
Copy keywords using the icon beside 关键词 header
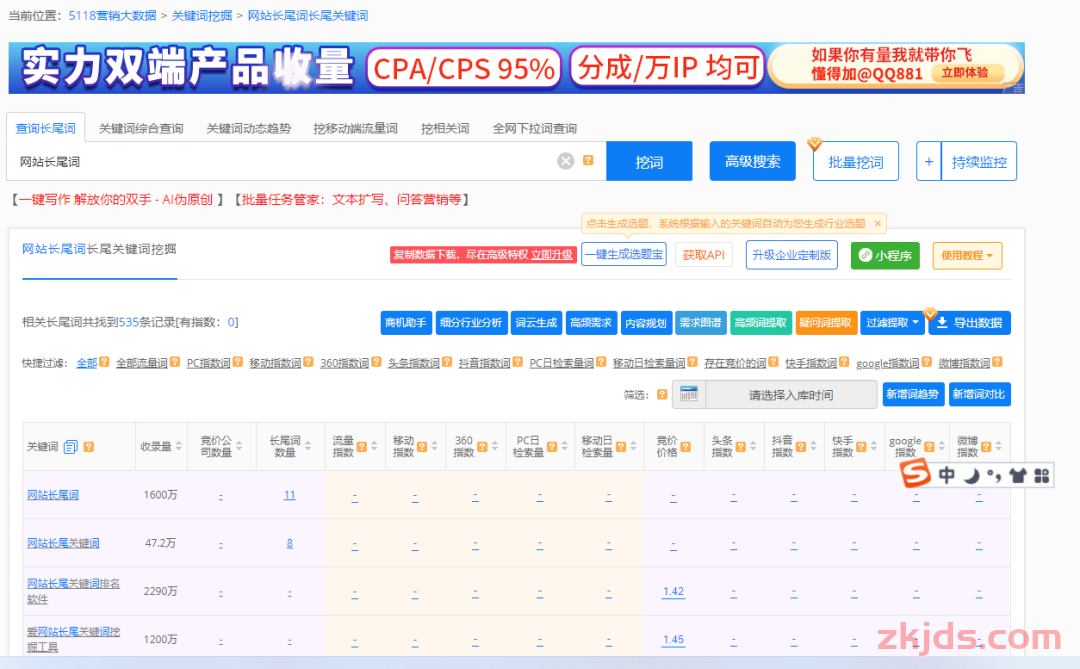(70, 447)
